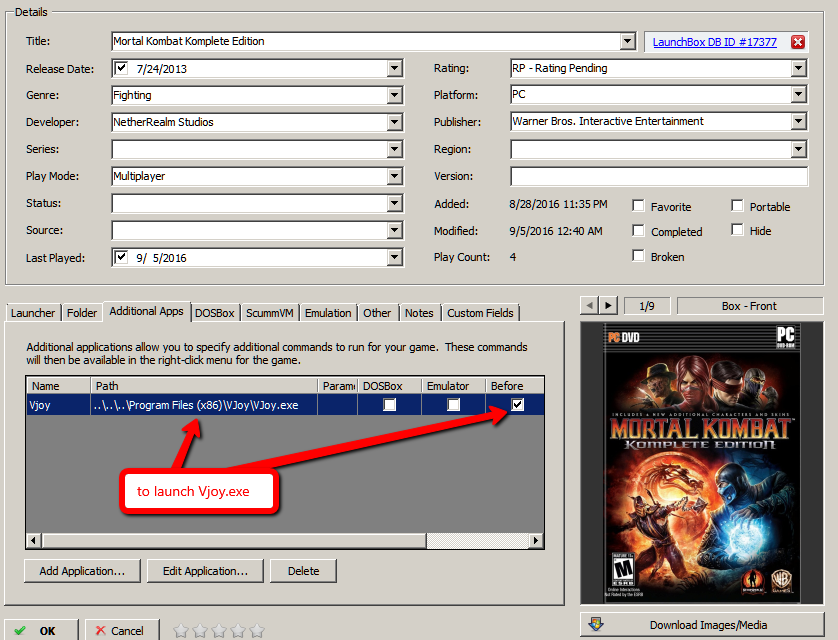
Task: Mark game as Completed
Action: tap(638, 230)
